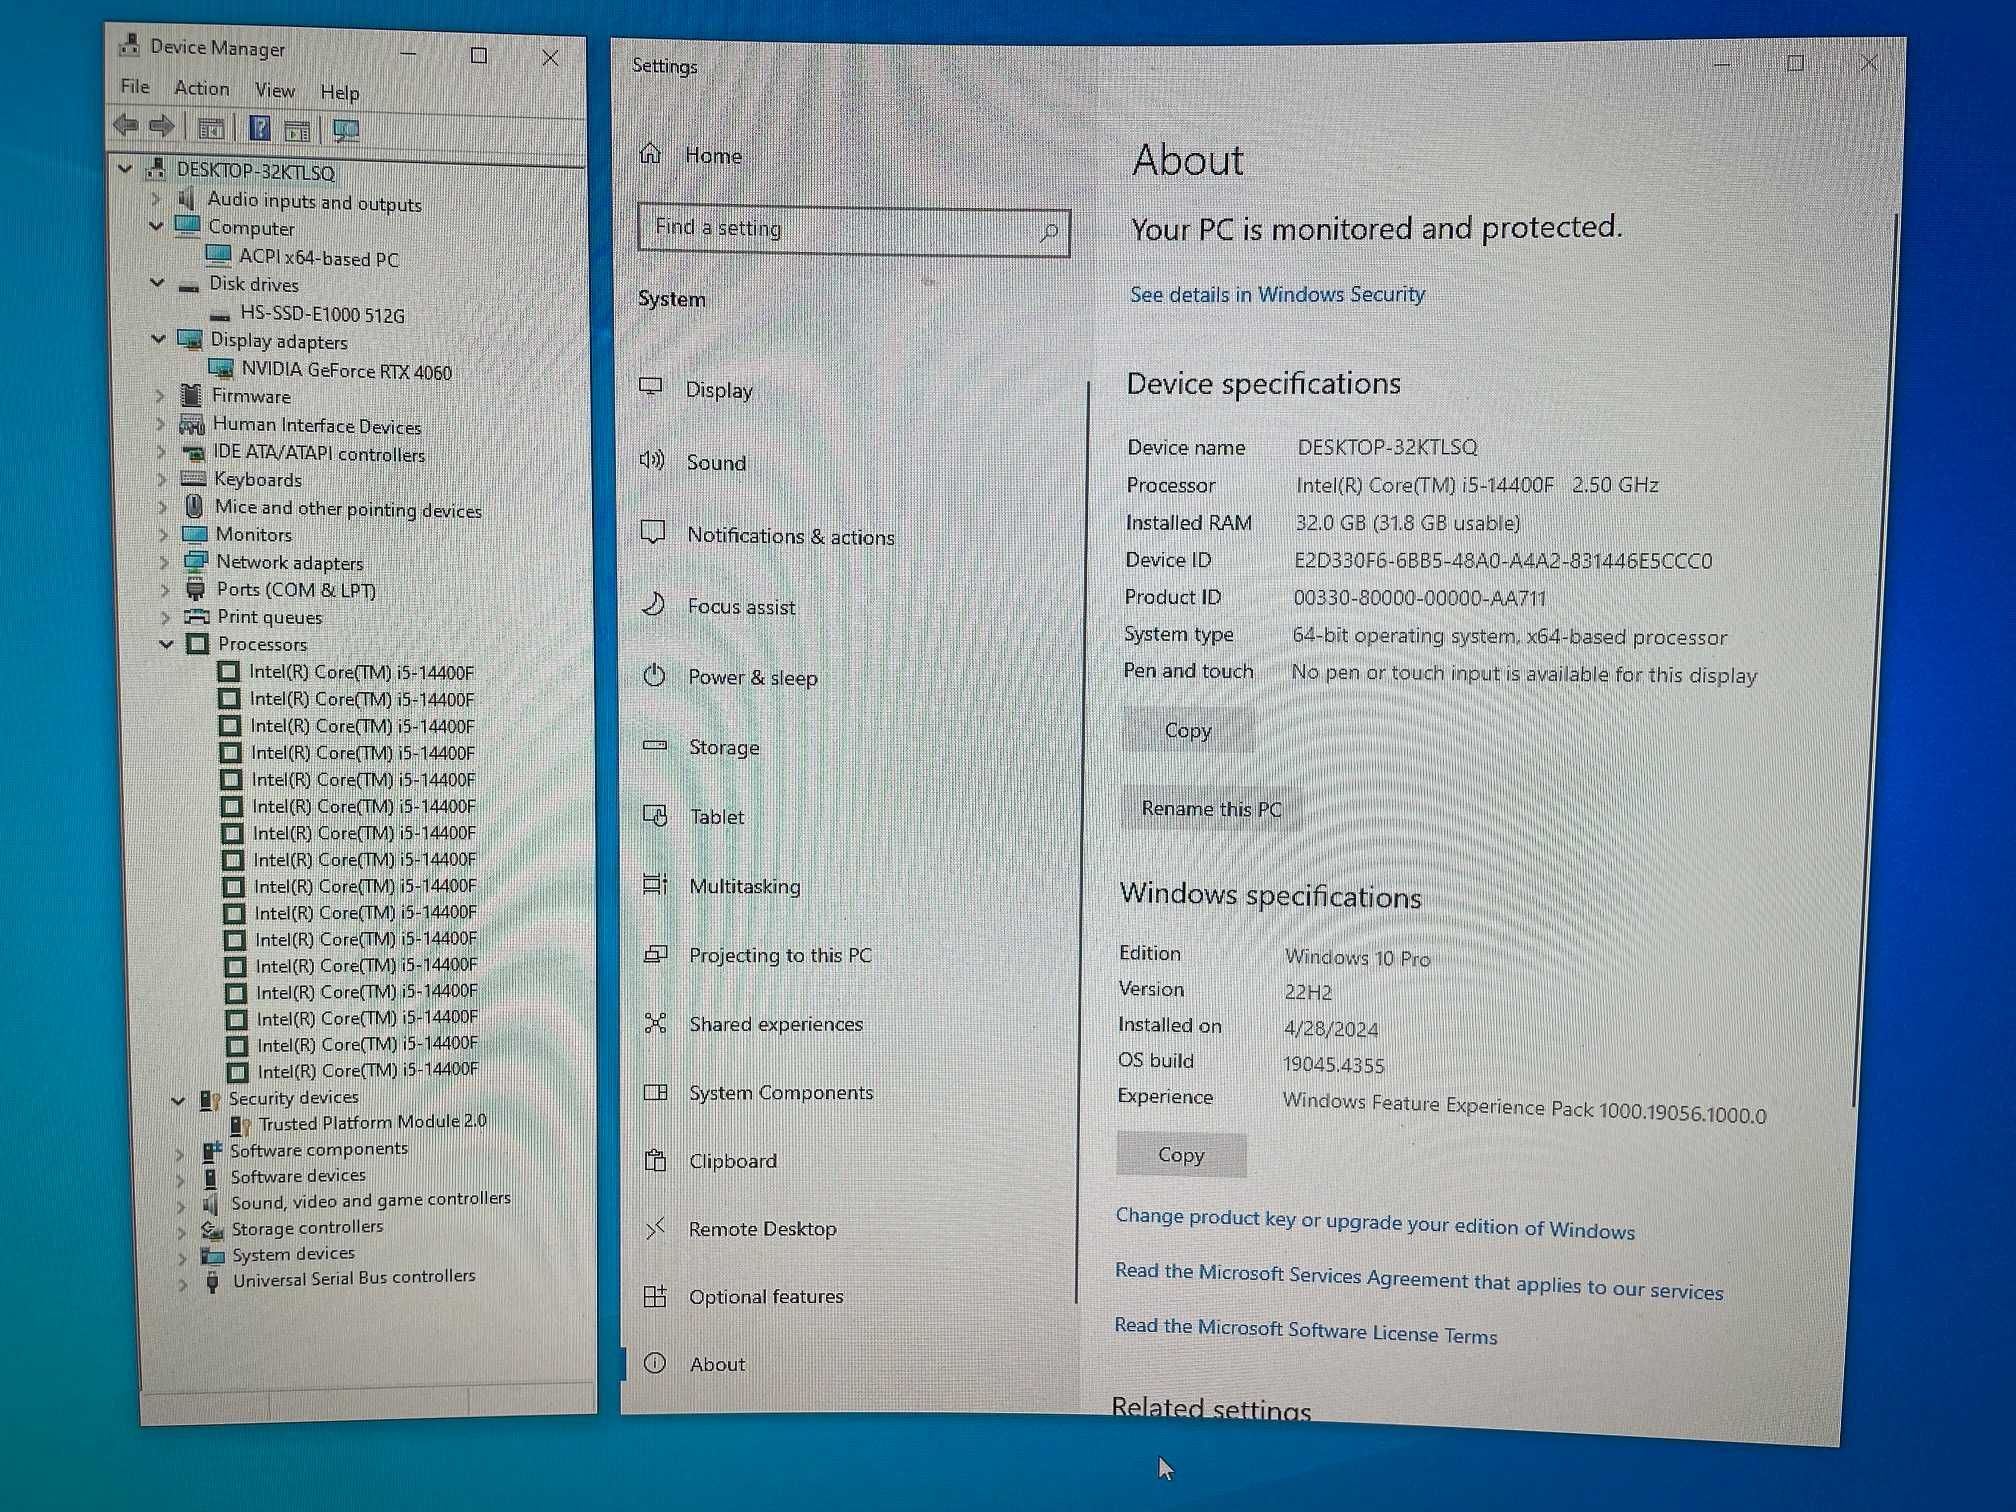Open Microsoft Software License Terms link
This screenshot has width=2016, height=1512.
[1305, 1330]
